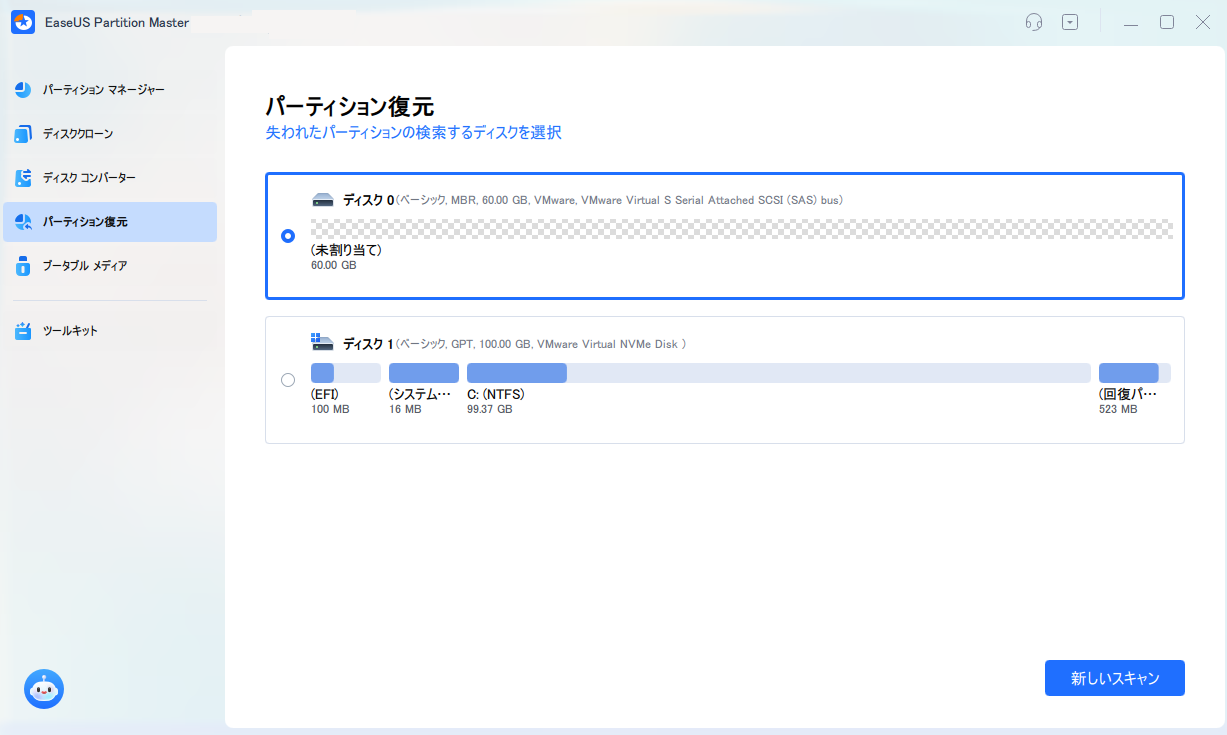Select Disk 0 radio button
1227x735 pixels.
pyautogui.click(x=288, y=236)
